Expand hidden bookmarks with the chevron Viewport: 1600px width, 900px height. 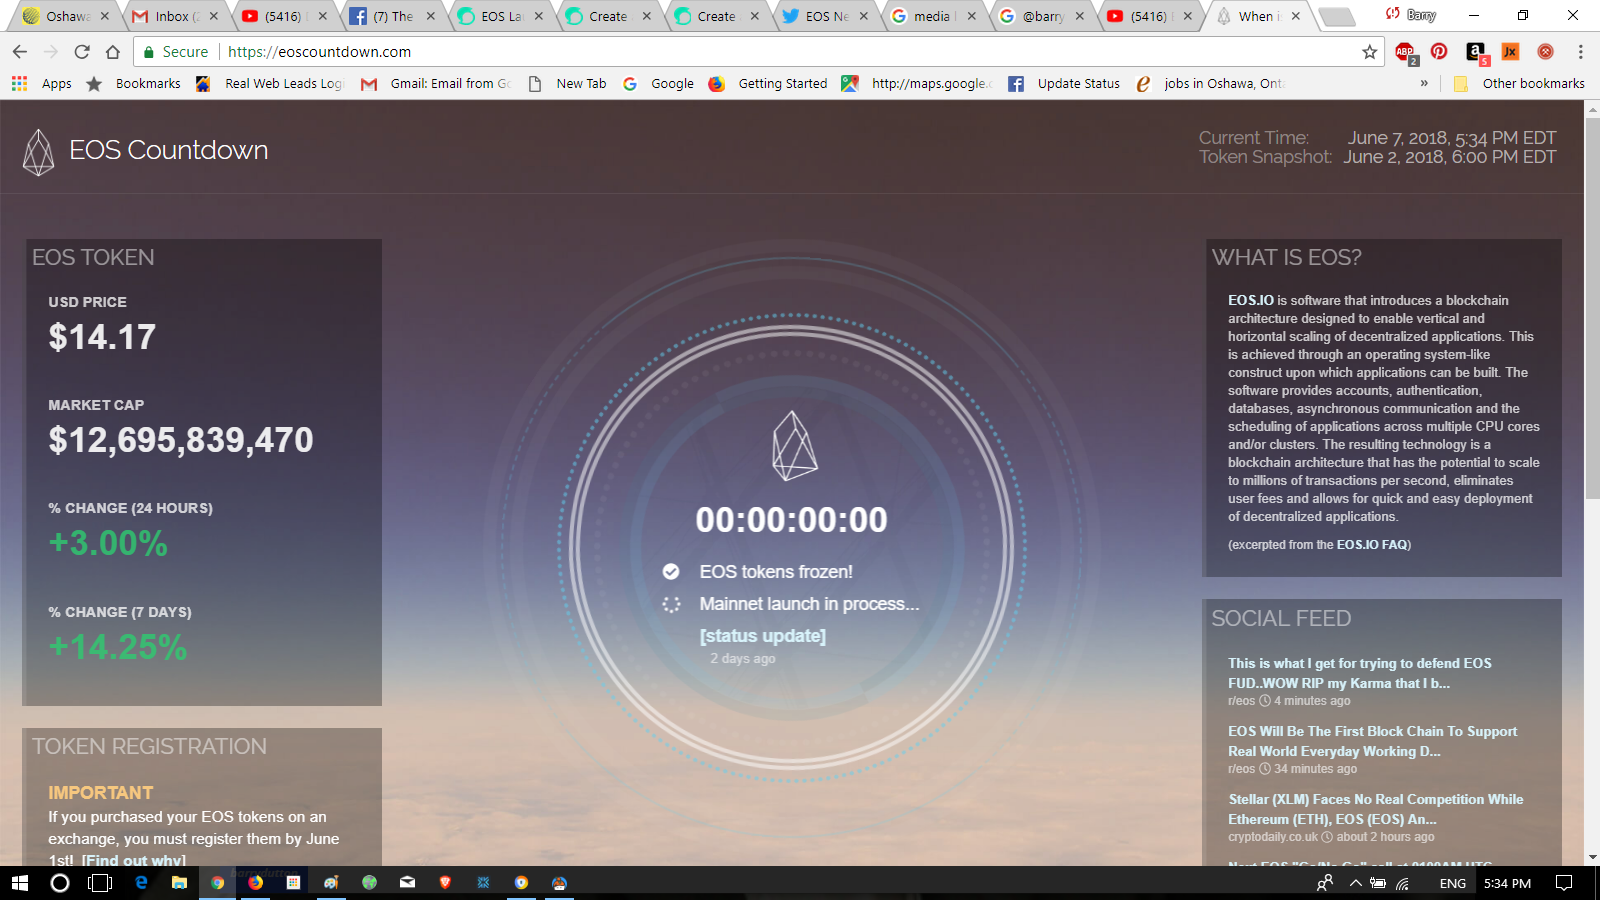(1424, 84)
